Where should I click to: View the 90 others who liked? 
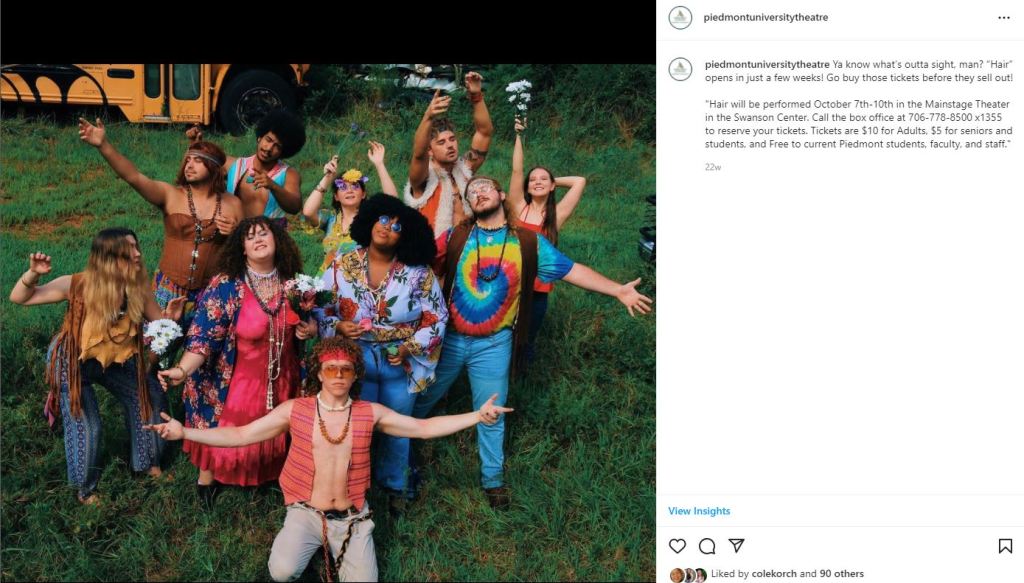click(x=841, y=574)
